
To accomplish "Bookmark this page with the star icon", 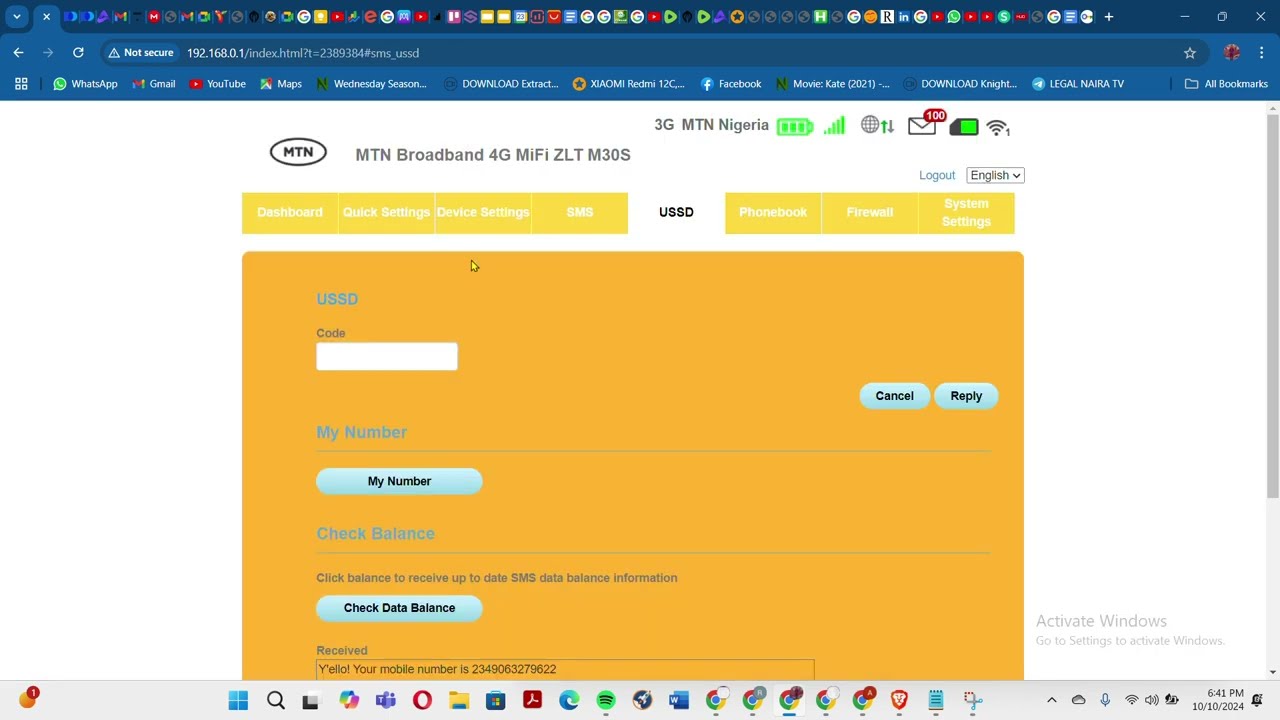I will pyautogui.click(x=1190, y=53).
